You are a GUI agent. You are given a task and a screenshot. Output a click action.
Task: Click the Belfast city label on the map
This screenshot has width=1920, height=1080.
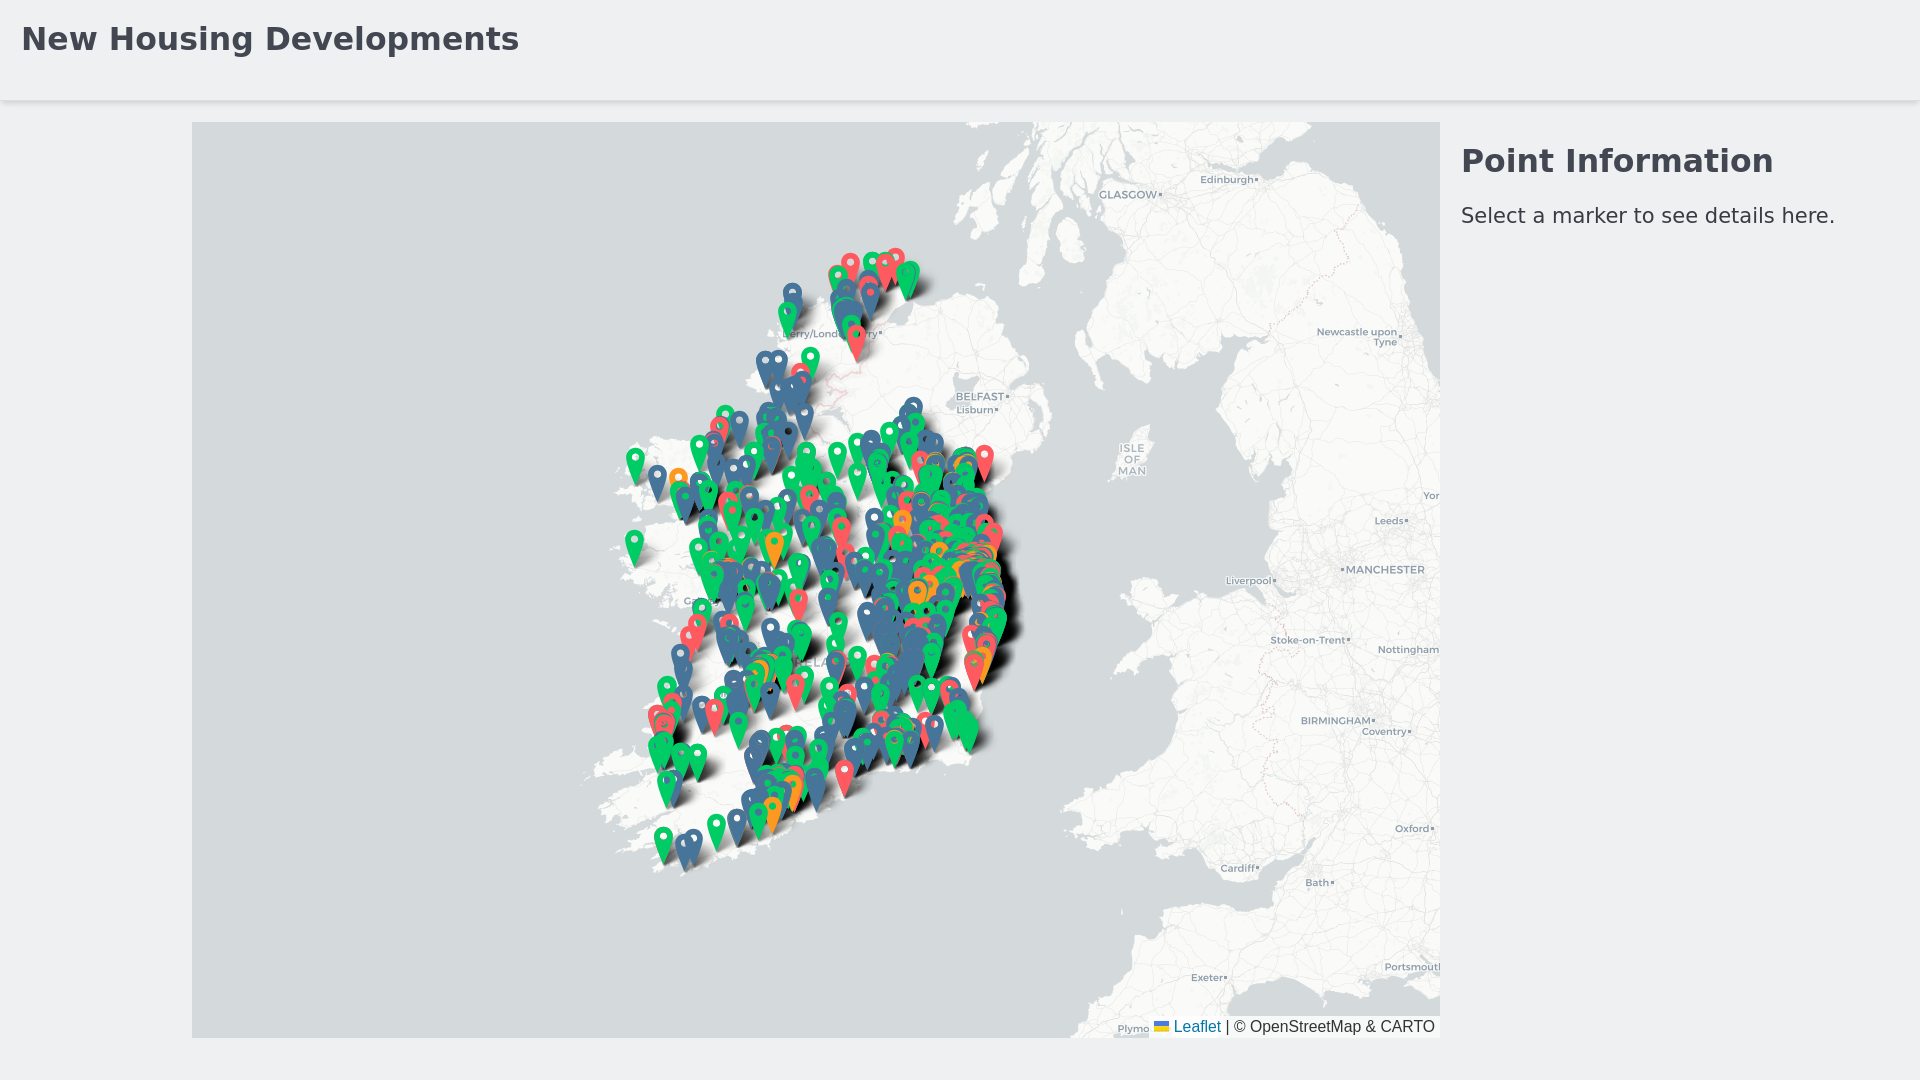point(979,397)
